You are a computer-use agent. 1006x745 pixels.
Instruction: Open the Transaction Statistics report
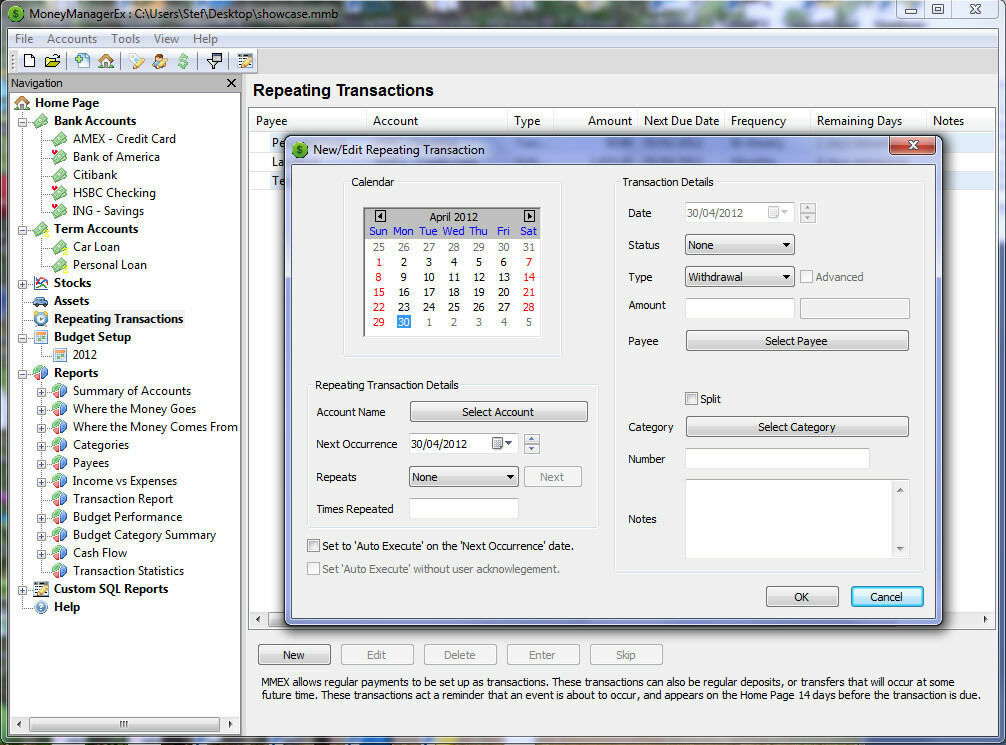click(x=128, y=571)
